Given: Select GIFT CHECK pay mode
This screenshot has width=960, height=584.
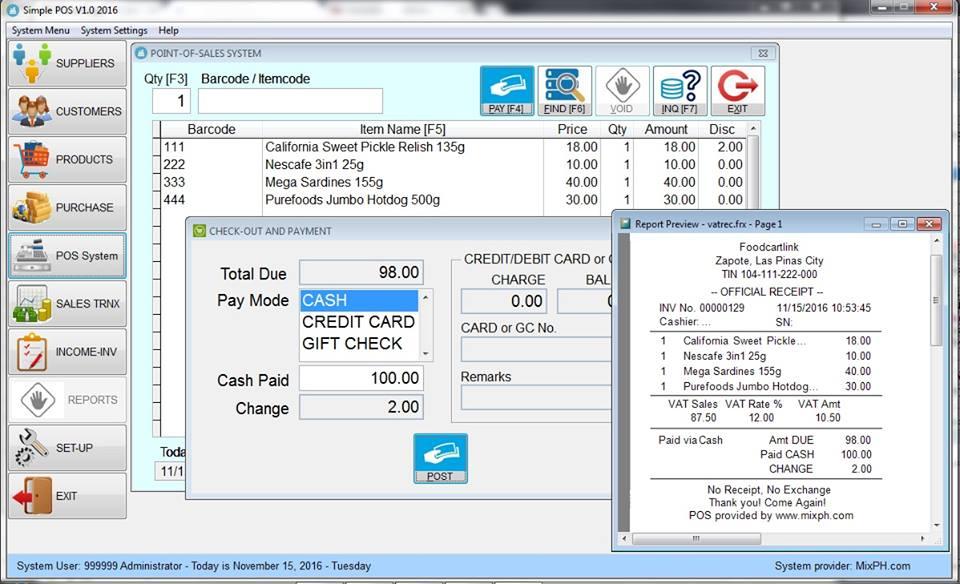Looking at the screenshot, I should [x=359, y=343].
